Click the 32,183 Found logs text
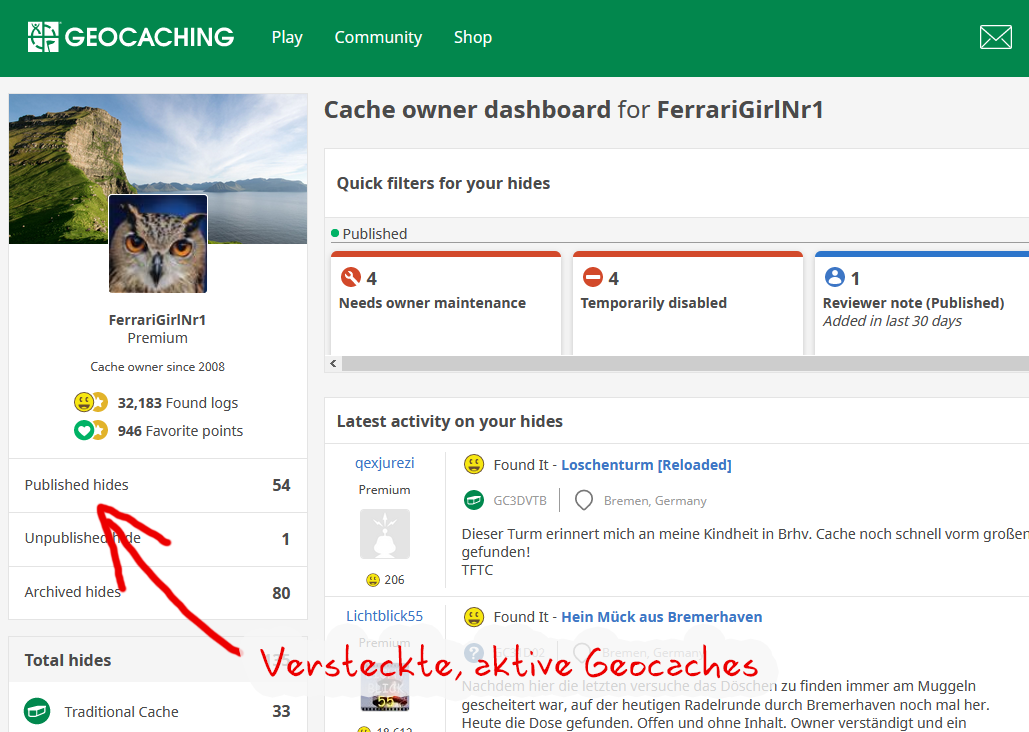This screenshot has height=732, width=1029. pos(178,402)
